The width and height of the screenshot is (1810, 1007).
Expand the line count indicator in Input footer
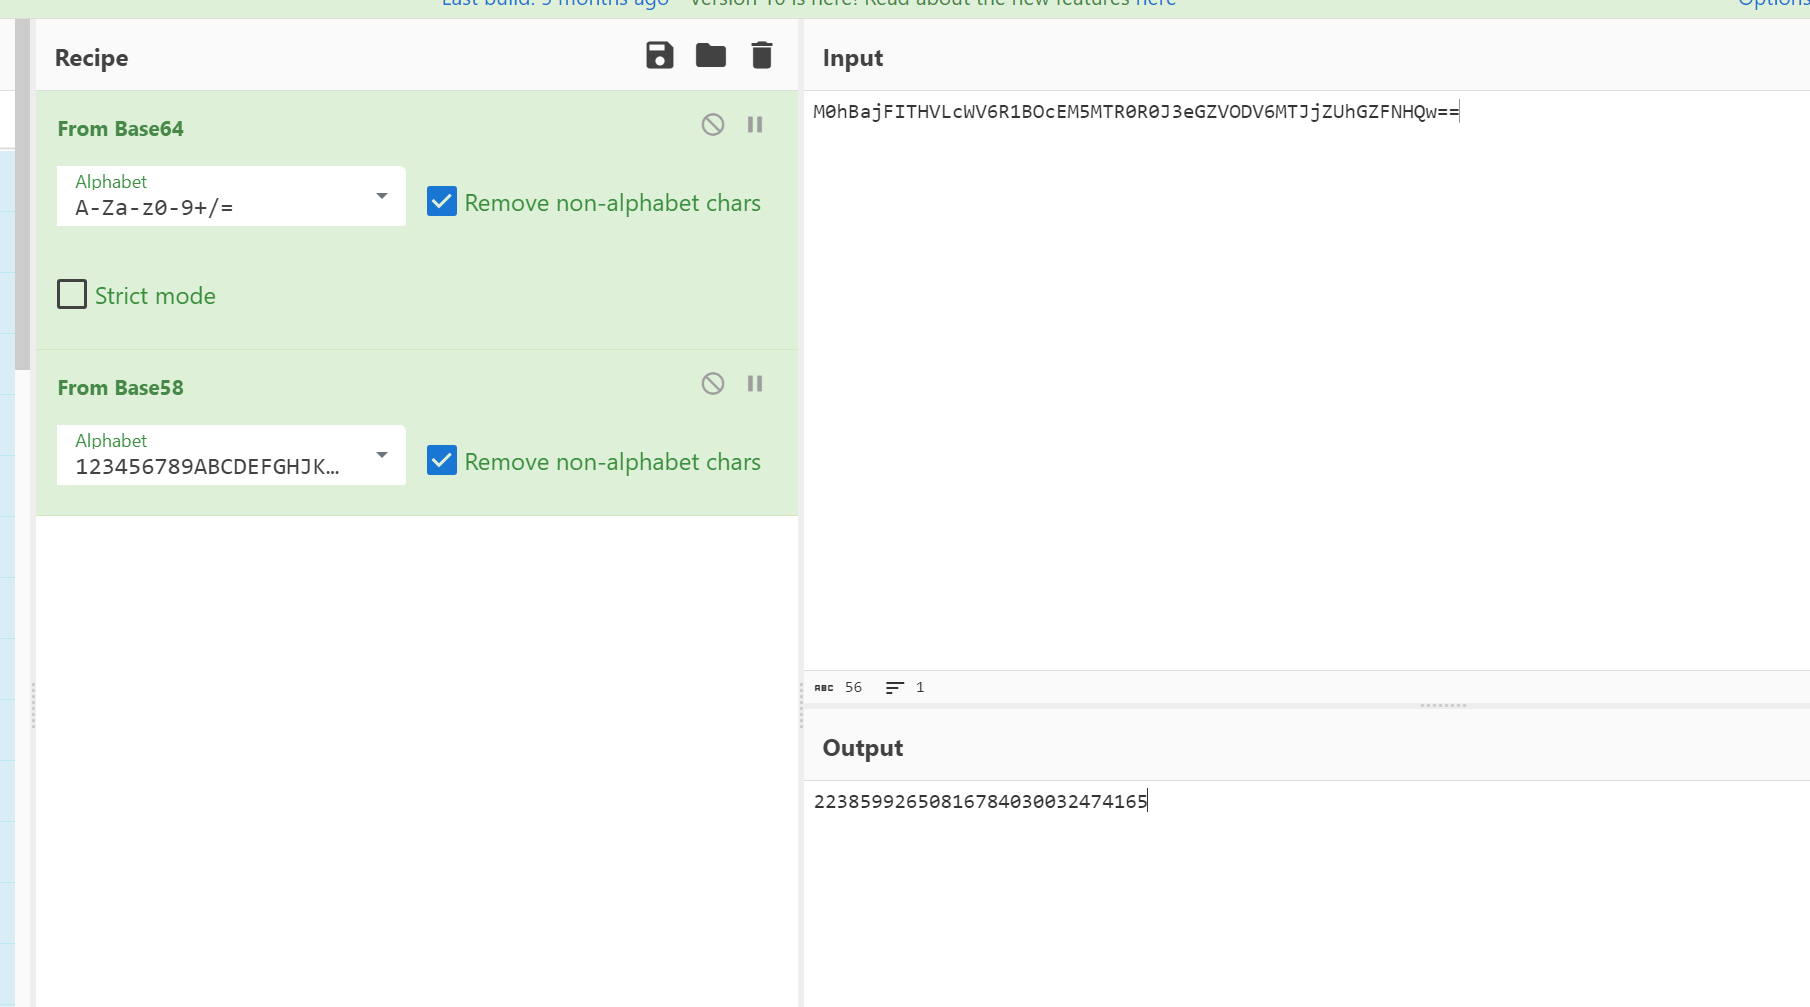point(897,687)
